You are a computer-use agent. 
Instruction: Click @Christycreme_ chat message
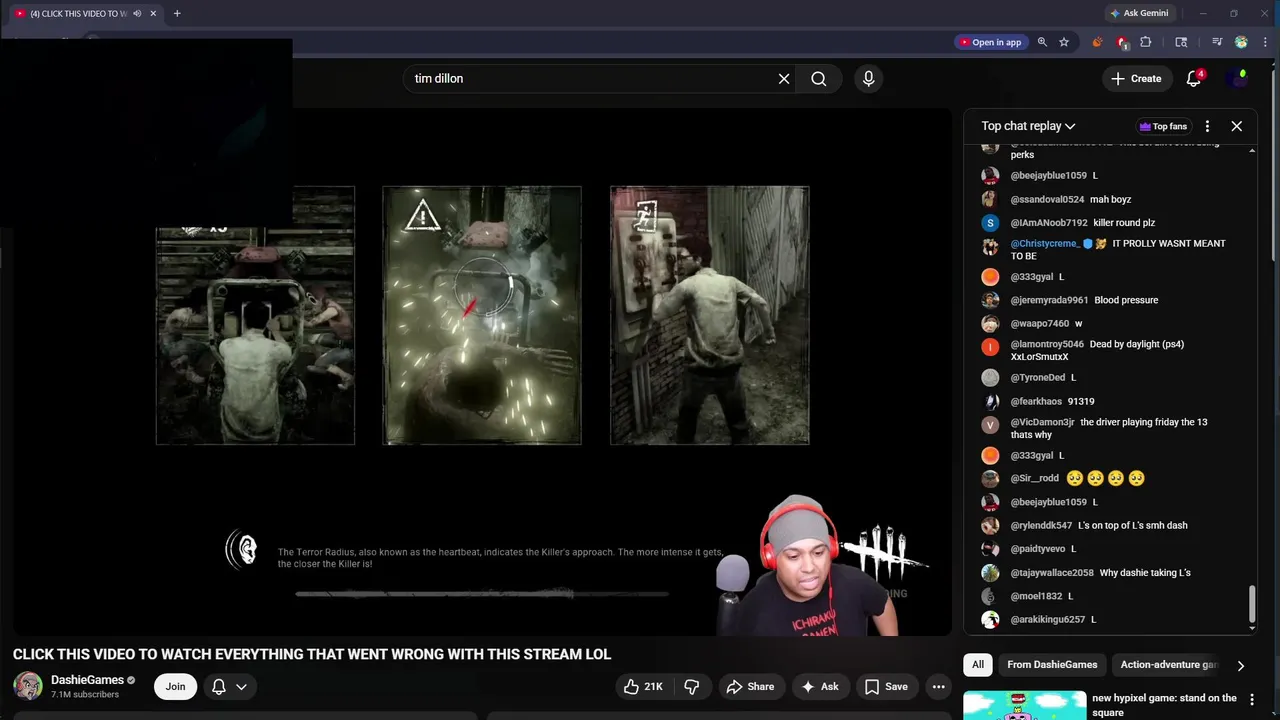point(1110,249)
